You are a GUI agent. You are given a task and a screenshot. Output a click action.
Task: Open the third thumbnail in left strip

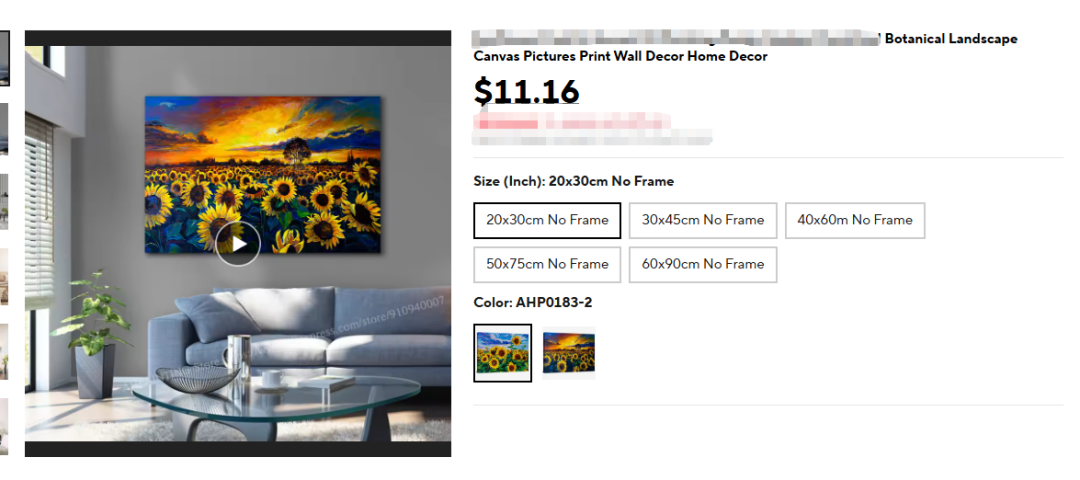4,202
